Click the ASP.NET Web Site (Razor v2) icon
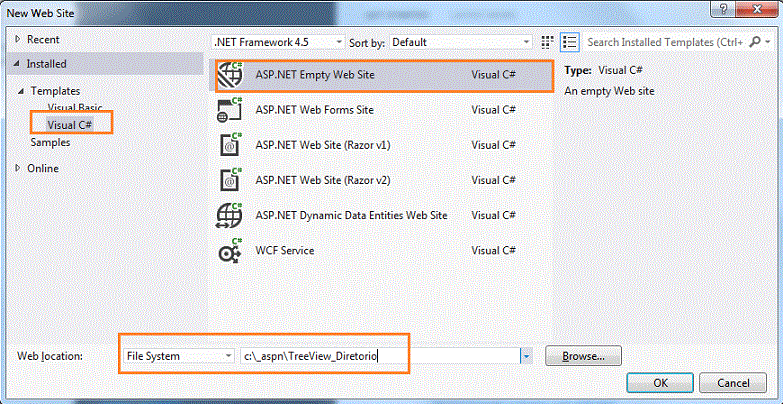 point(230,180)
